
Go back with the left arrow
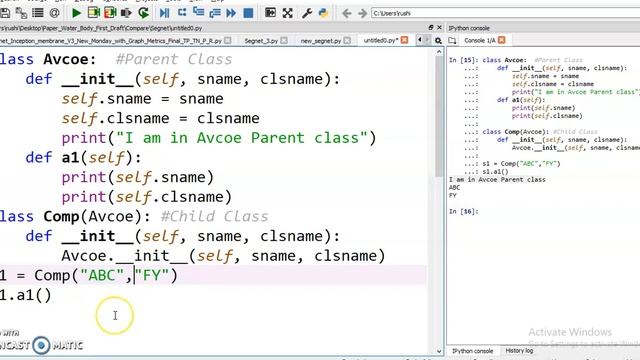pos(347,13)
